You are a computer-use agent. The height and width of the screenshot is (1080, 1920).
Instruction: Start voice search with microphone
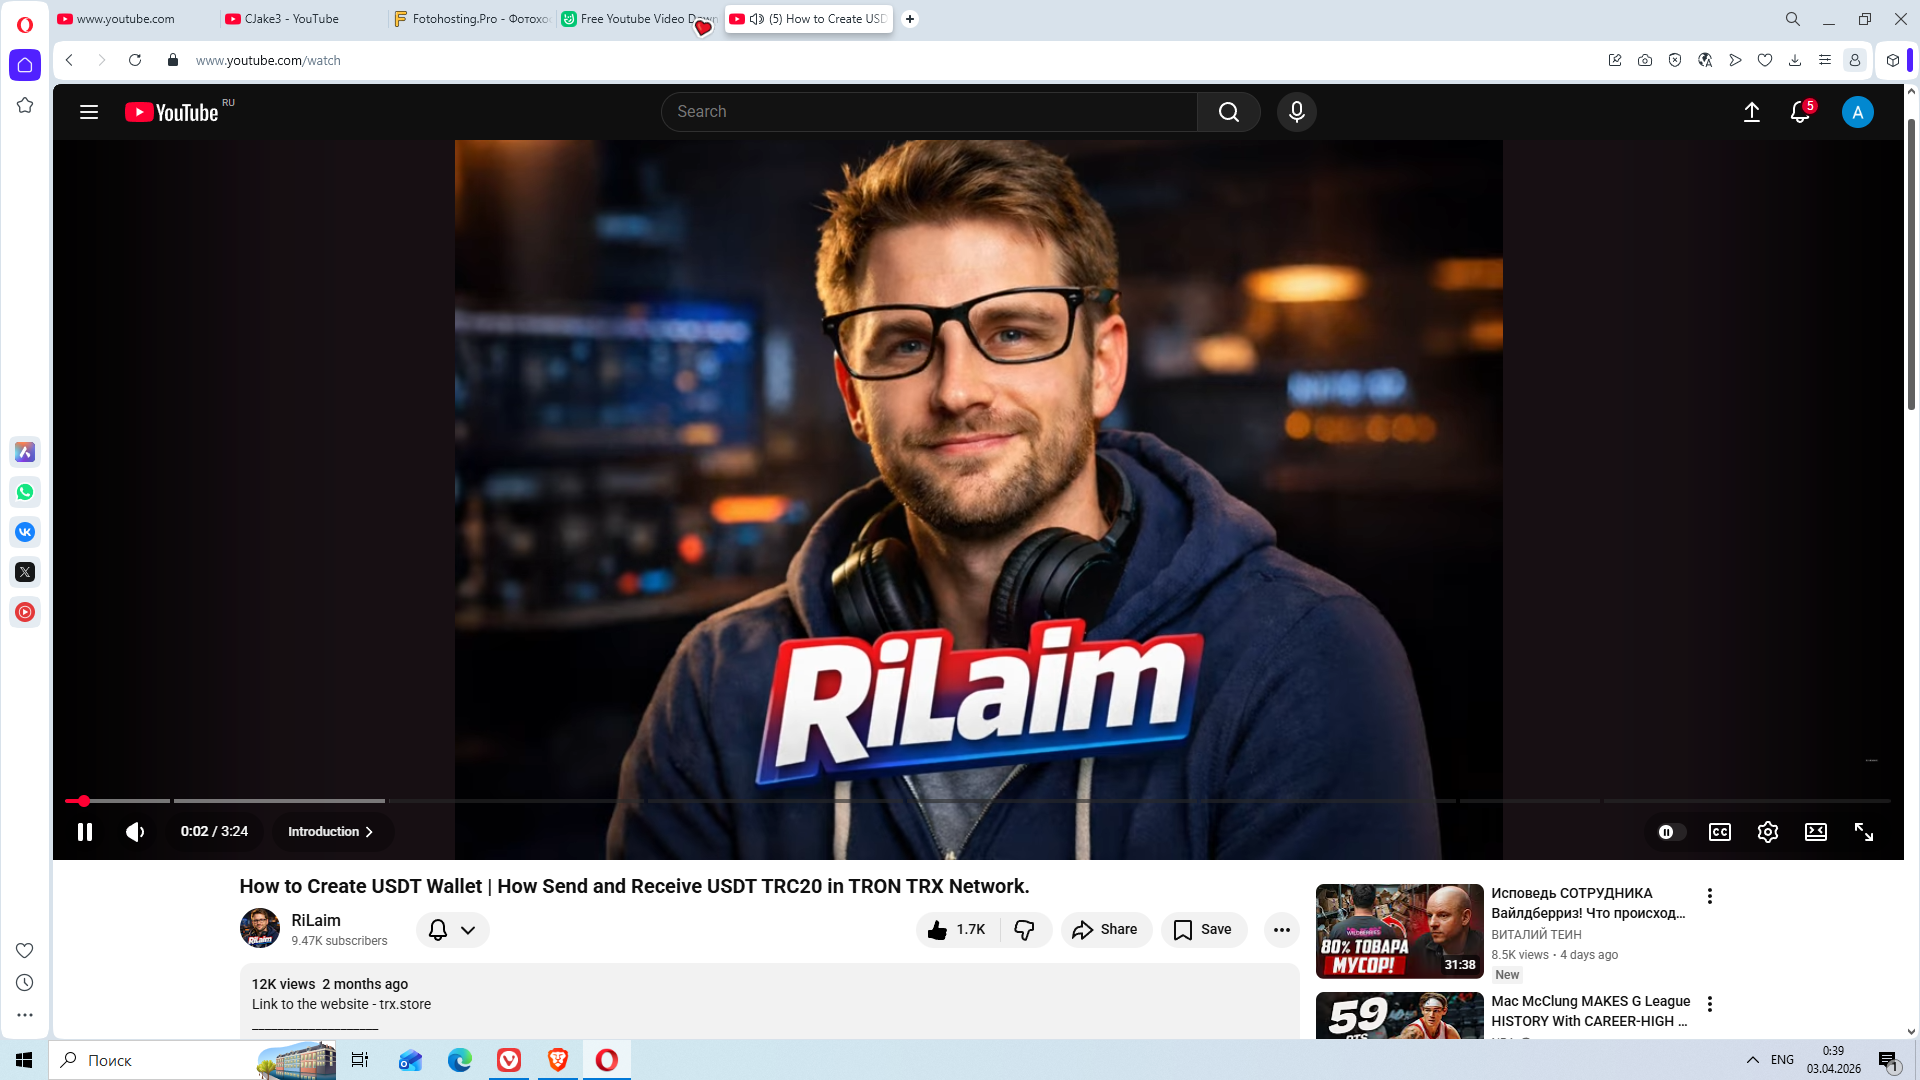point(1296,112)
